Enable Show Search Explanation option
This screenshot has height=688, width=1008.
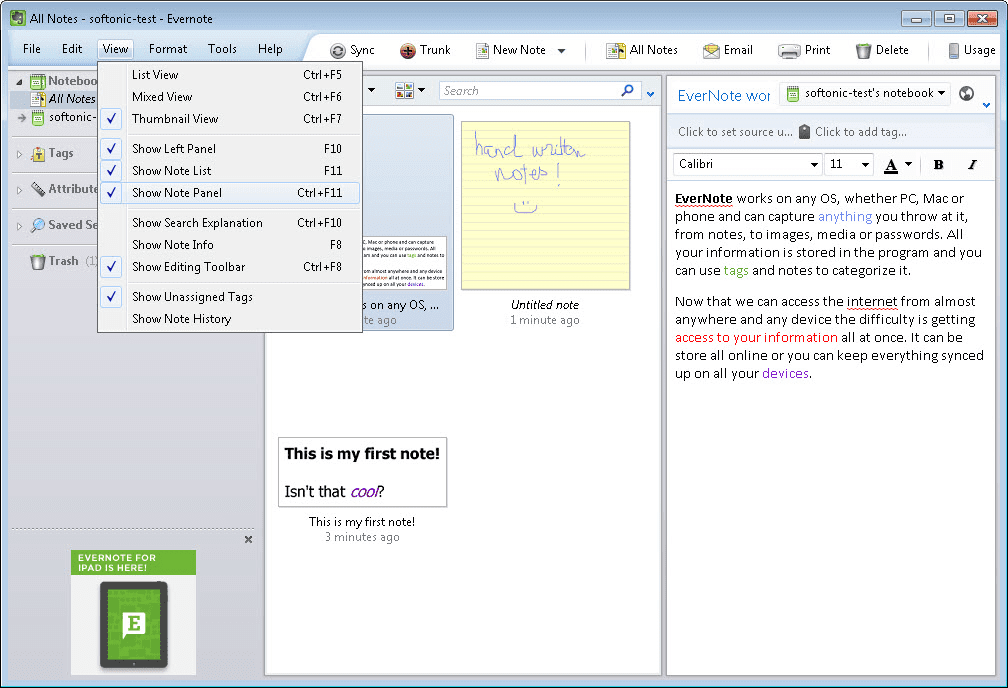coord(230,222)
